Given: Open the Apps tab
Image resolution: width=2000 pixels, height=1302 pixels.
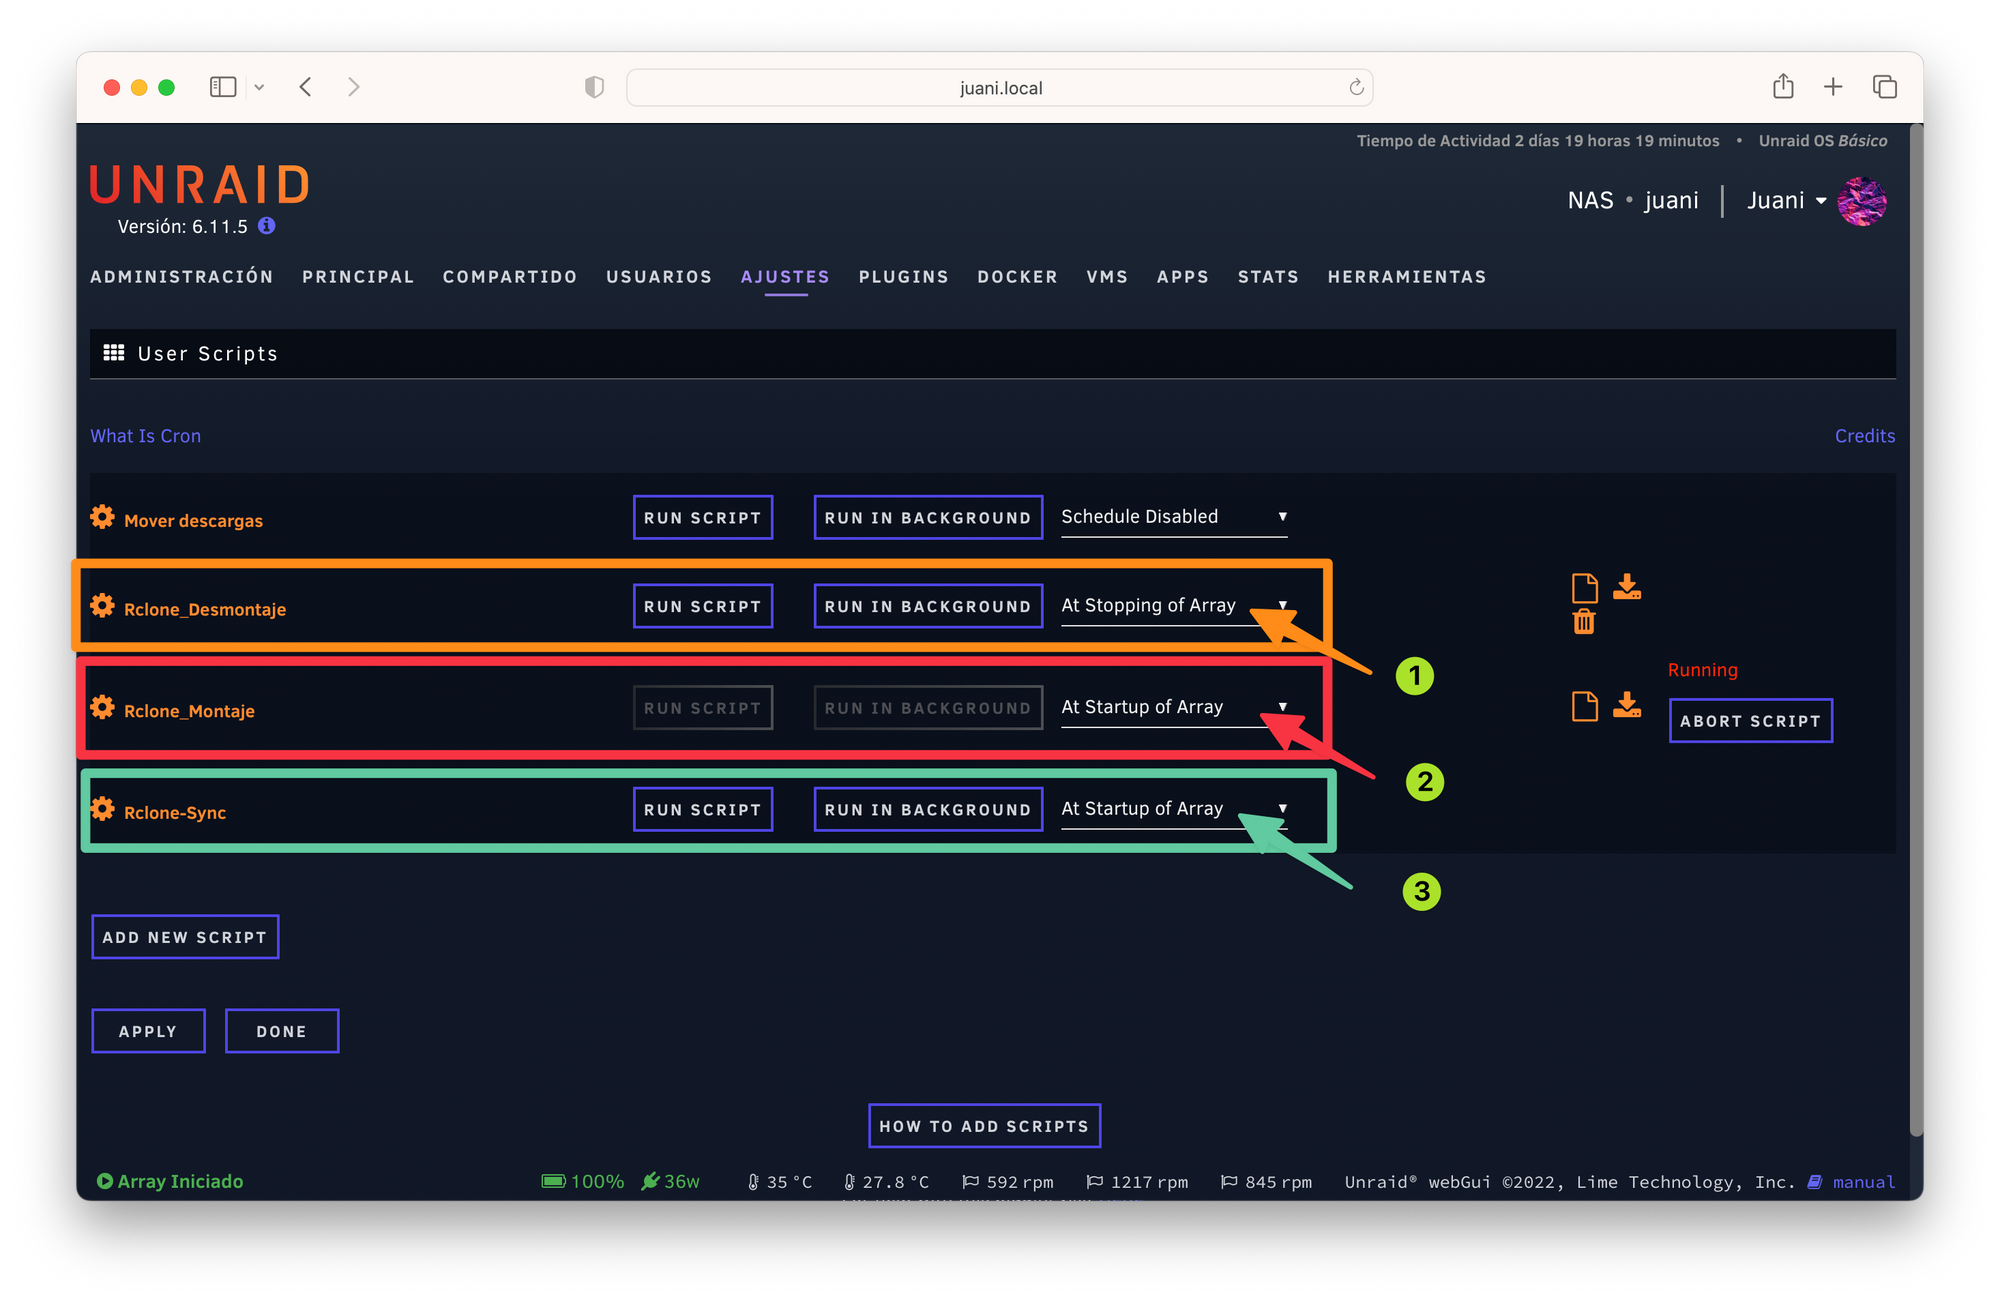Looking at the screenshot, I should click(1183, 277).
